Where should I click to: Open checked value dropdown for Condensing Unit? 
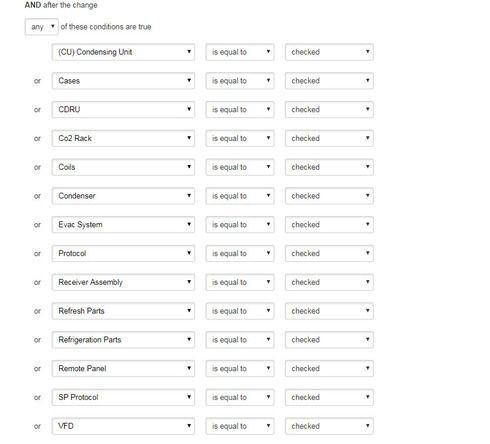329,52
